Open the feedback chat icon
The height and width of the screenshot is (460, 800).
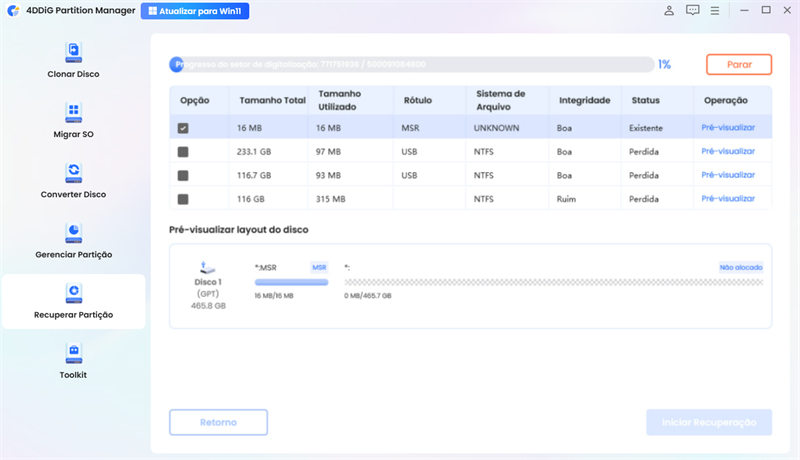(693, 11)
